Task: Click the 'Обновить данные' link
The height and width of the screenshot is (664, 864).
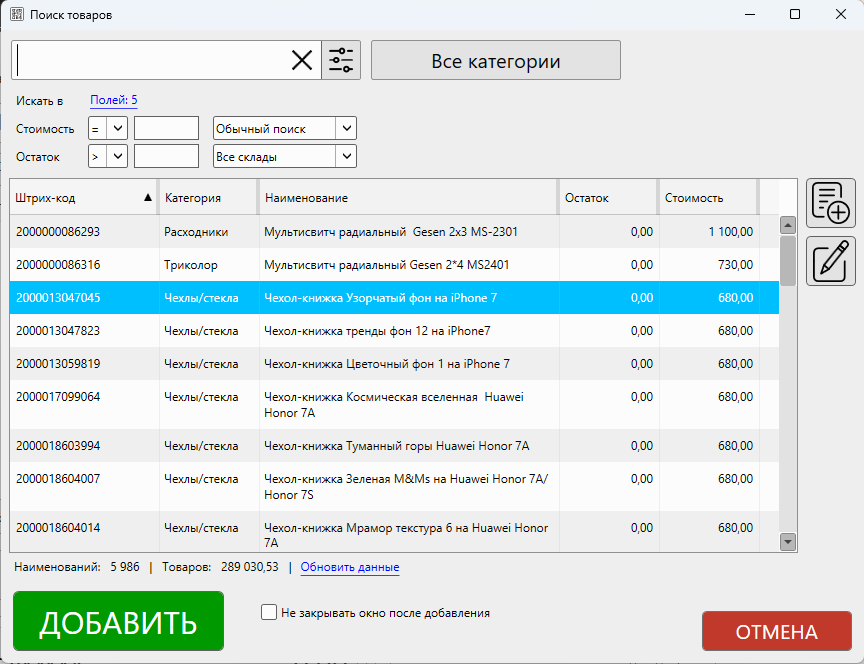Action: [x=350, y=568]
